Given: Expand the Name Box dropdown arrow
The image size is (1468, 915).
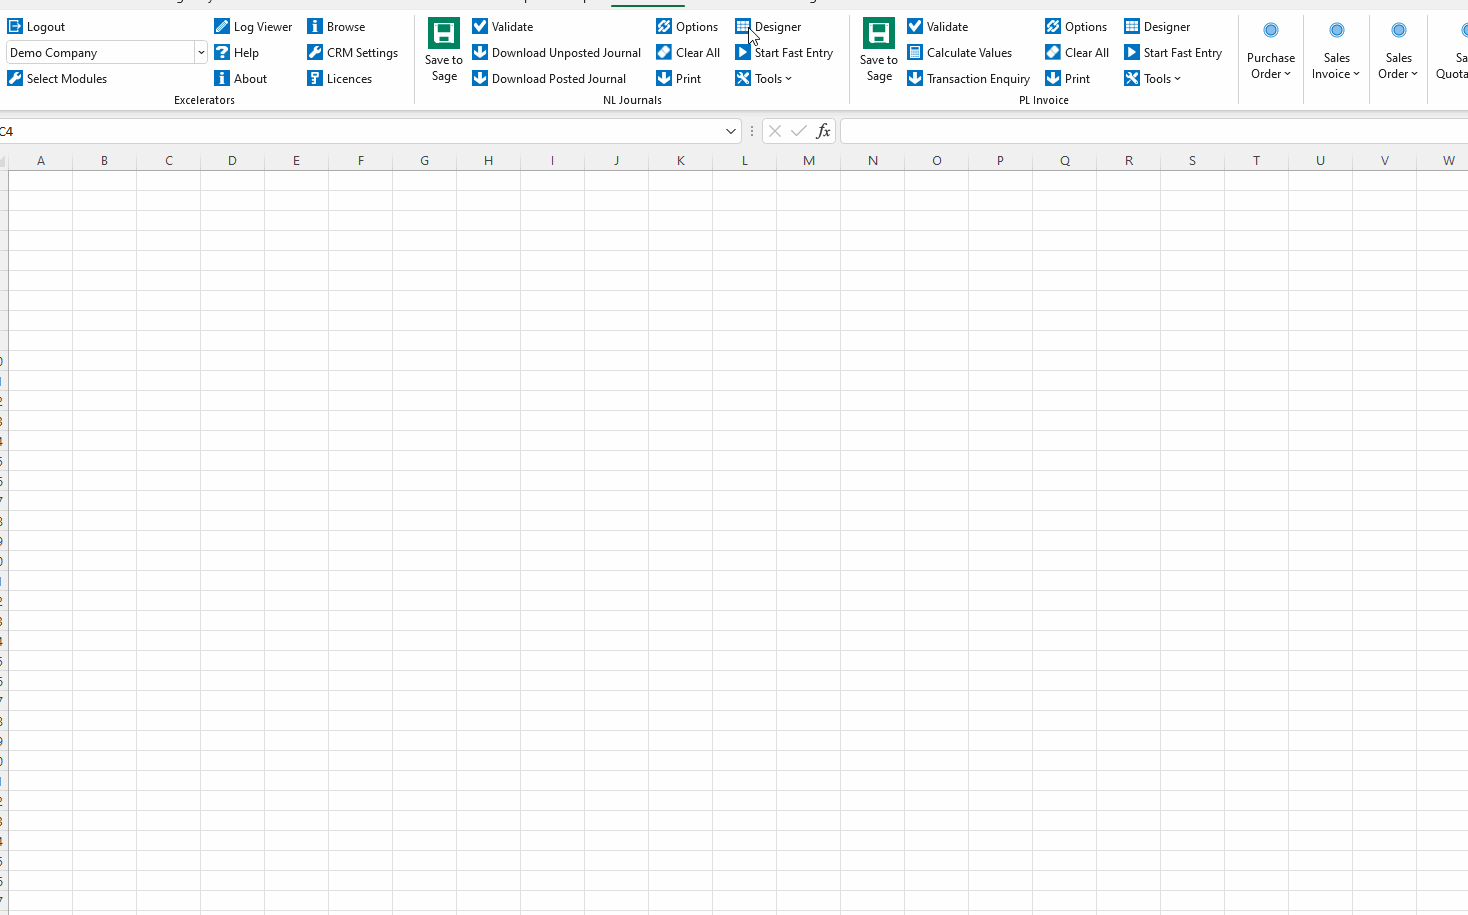Looking at the screenshot, I should coord(731,131).
